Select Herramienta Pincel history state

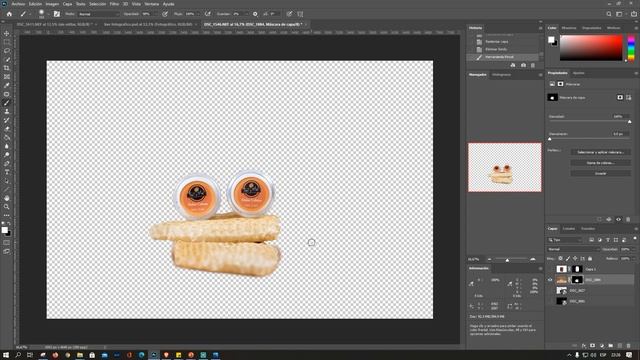coord(503,57)
